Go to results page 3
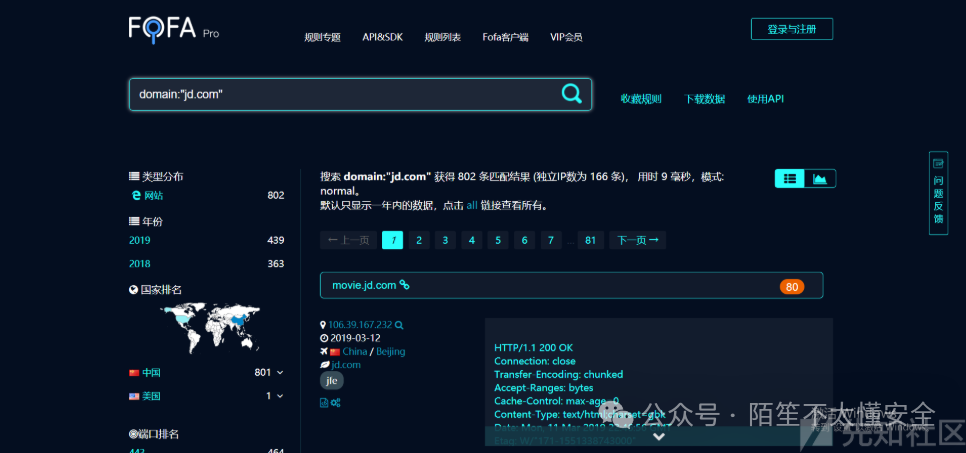Image resolution: width=966 pixels, height=453 pixels. pos(445,240)
